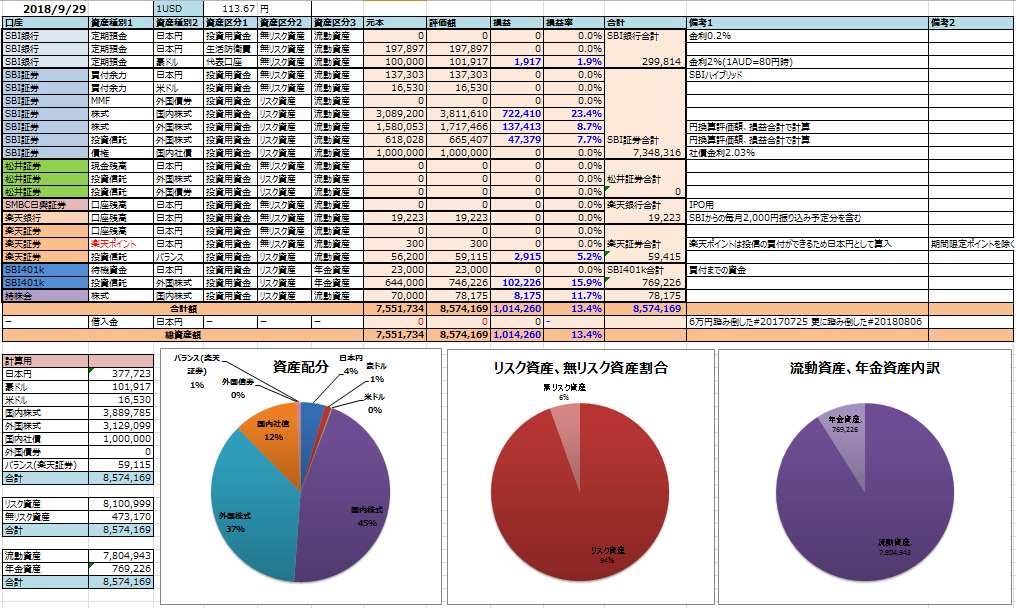Click the SBI証券 total 7,348,316
Image resolution: width=1016 pixels, height=608 pixels.
645,153
